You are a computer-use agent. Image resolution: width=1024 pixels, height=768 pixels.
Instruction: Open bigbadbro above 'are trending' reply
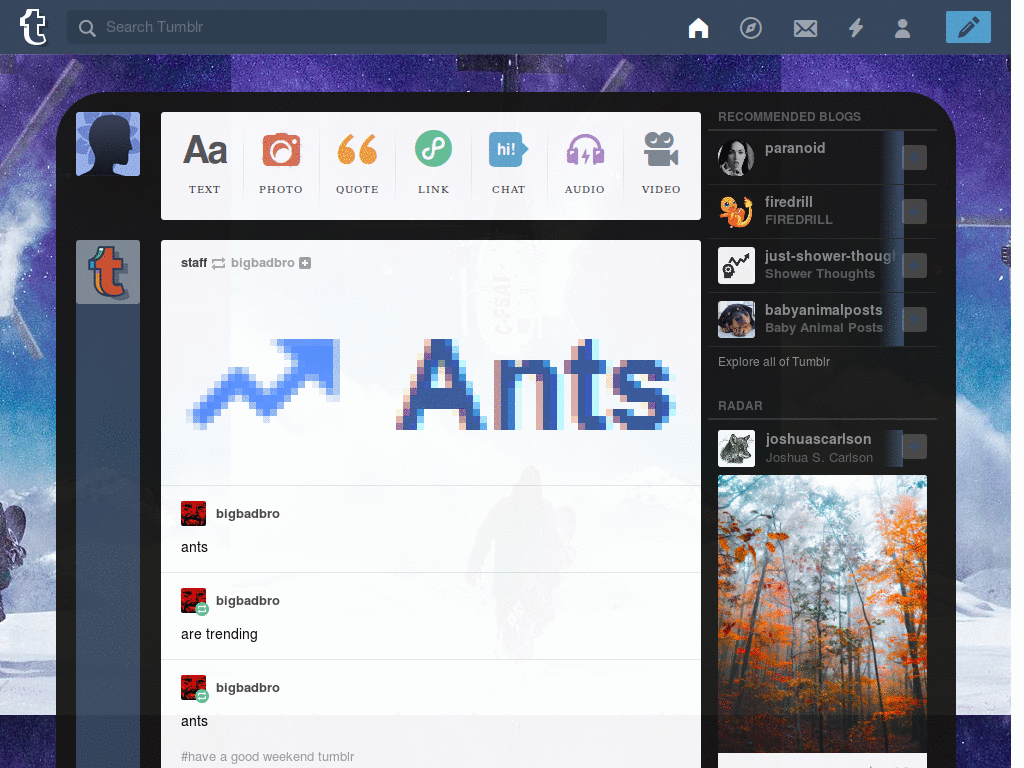coord(248,600)
